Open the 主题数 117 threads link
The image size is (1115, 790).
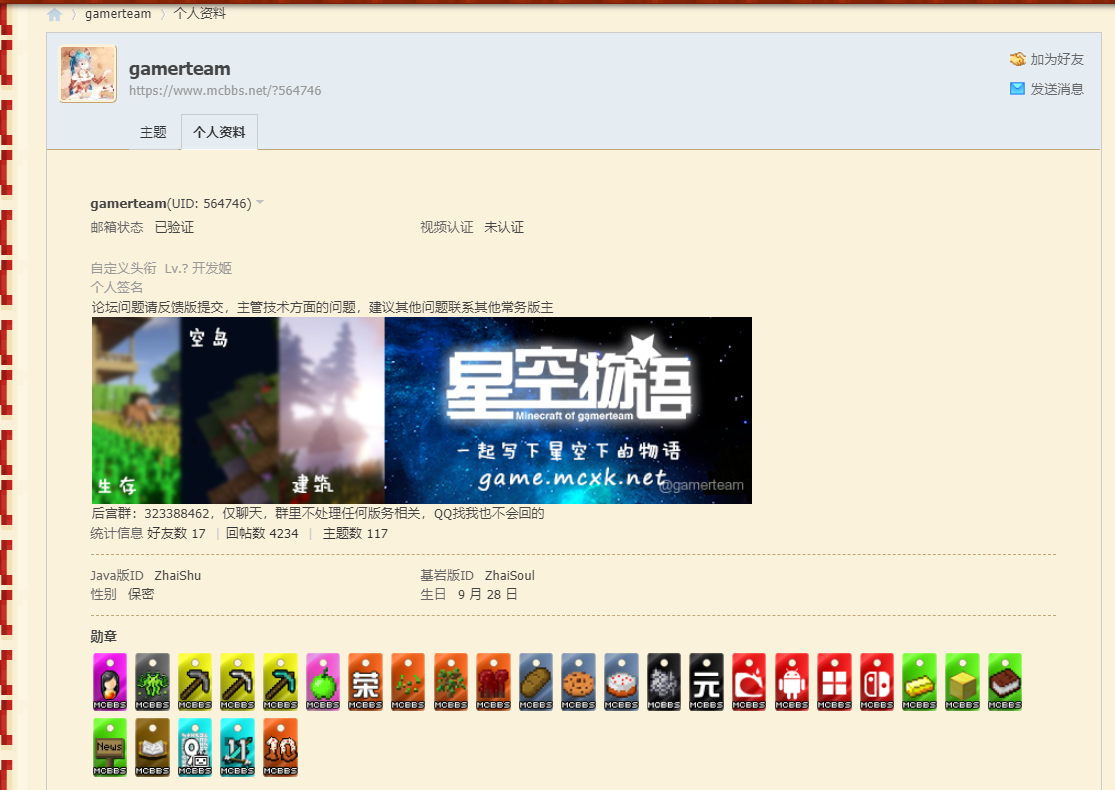point(355,534)
